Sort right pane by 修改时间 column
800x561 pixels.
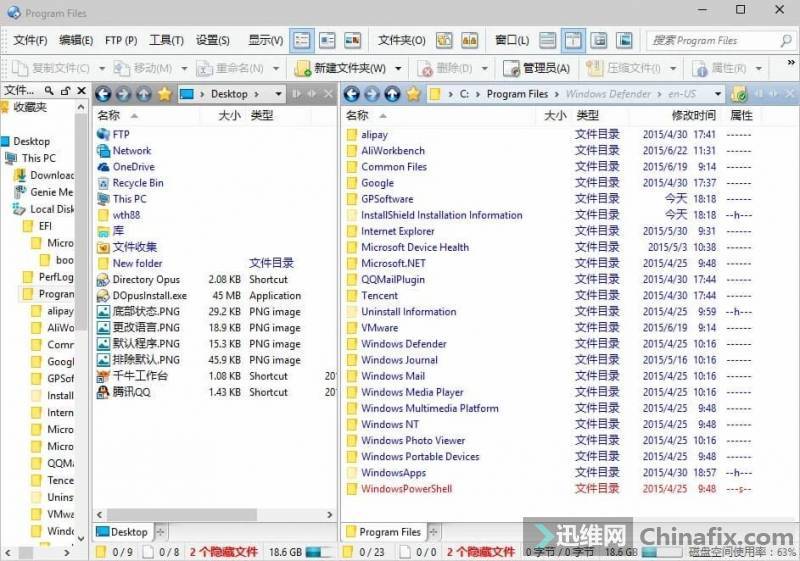pos(693,115)
